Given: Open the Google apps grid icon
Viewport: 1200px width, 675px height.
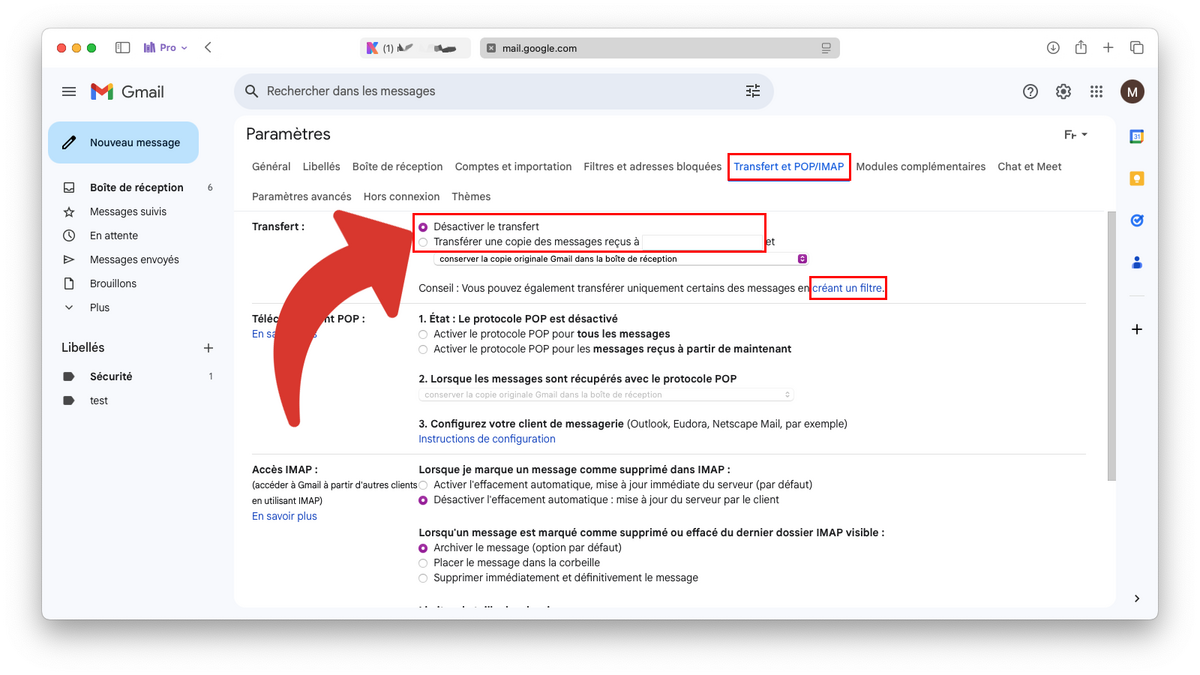Looking at the screenshot, I should (x=1096, y=91).
